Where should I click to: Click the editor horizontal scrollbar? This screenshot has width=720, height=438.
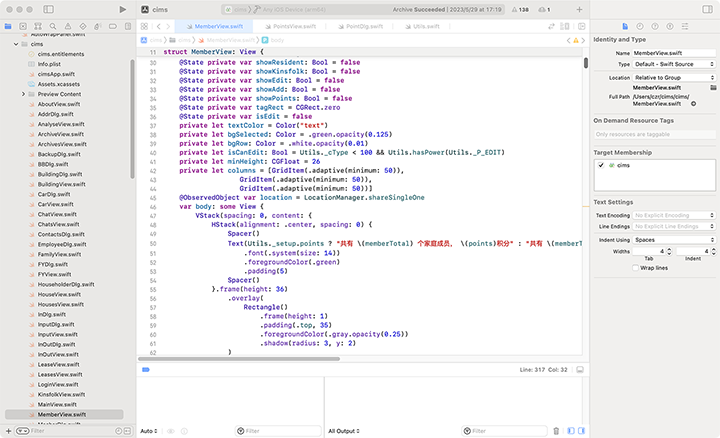pos(239,359)
